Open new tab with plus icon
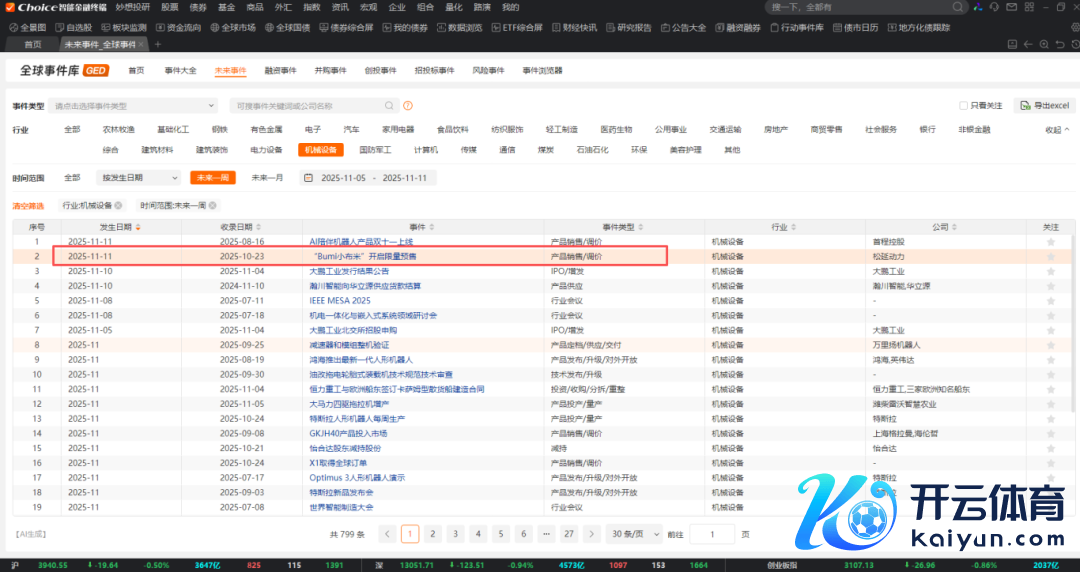1080x572 pixels. (x=158, y=44)
